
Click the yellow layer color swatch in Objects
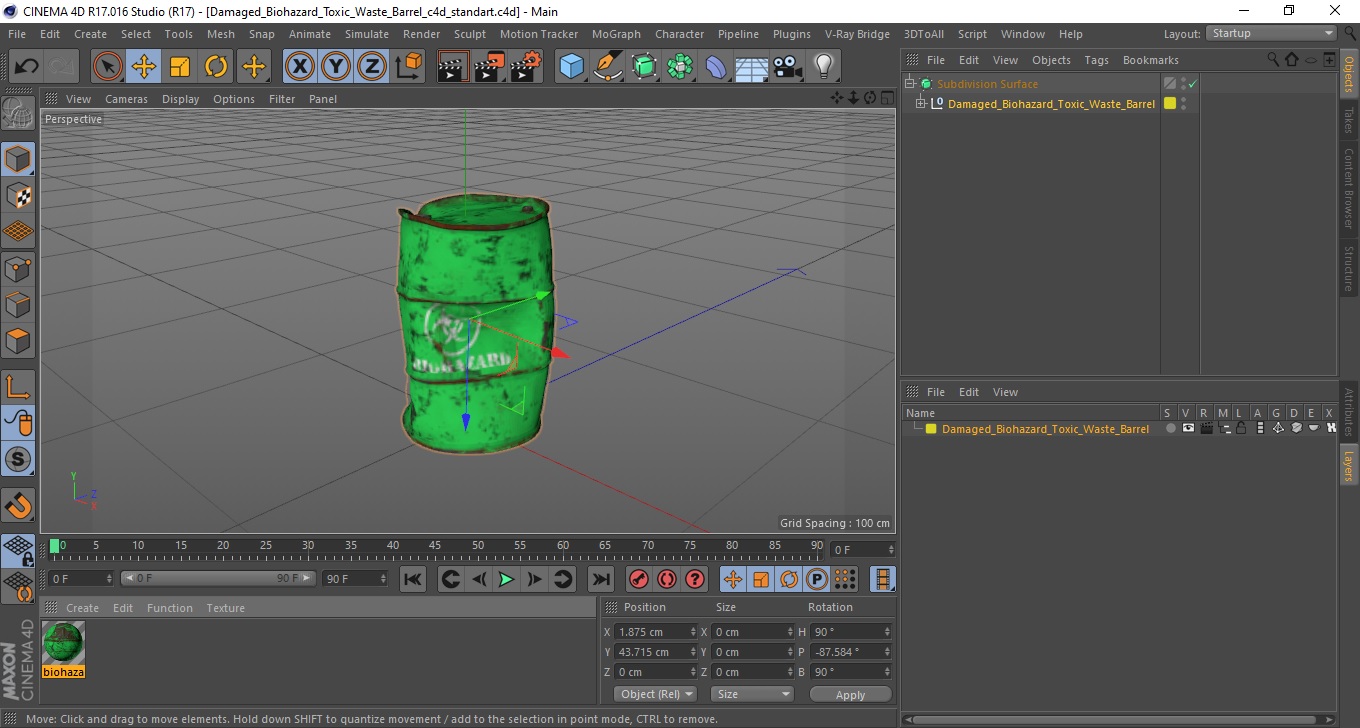(1170, 103)
